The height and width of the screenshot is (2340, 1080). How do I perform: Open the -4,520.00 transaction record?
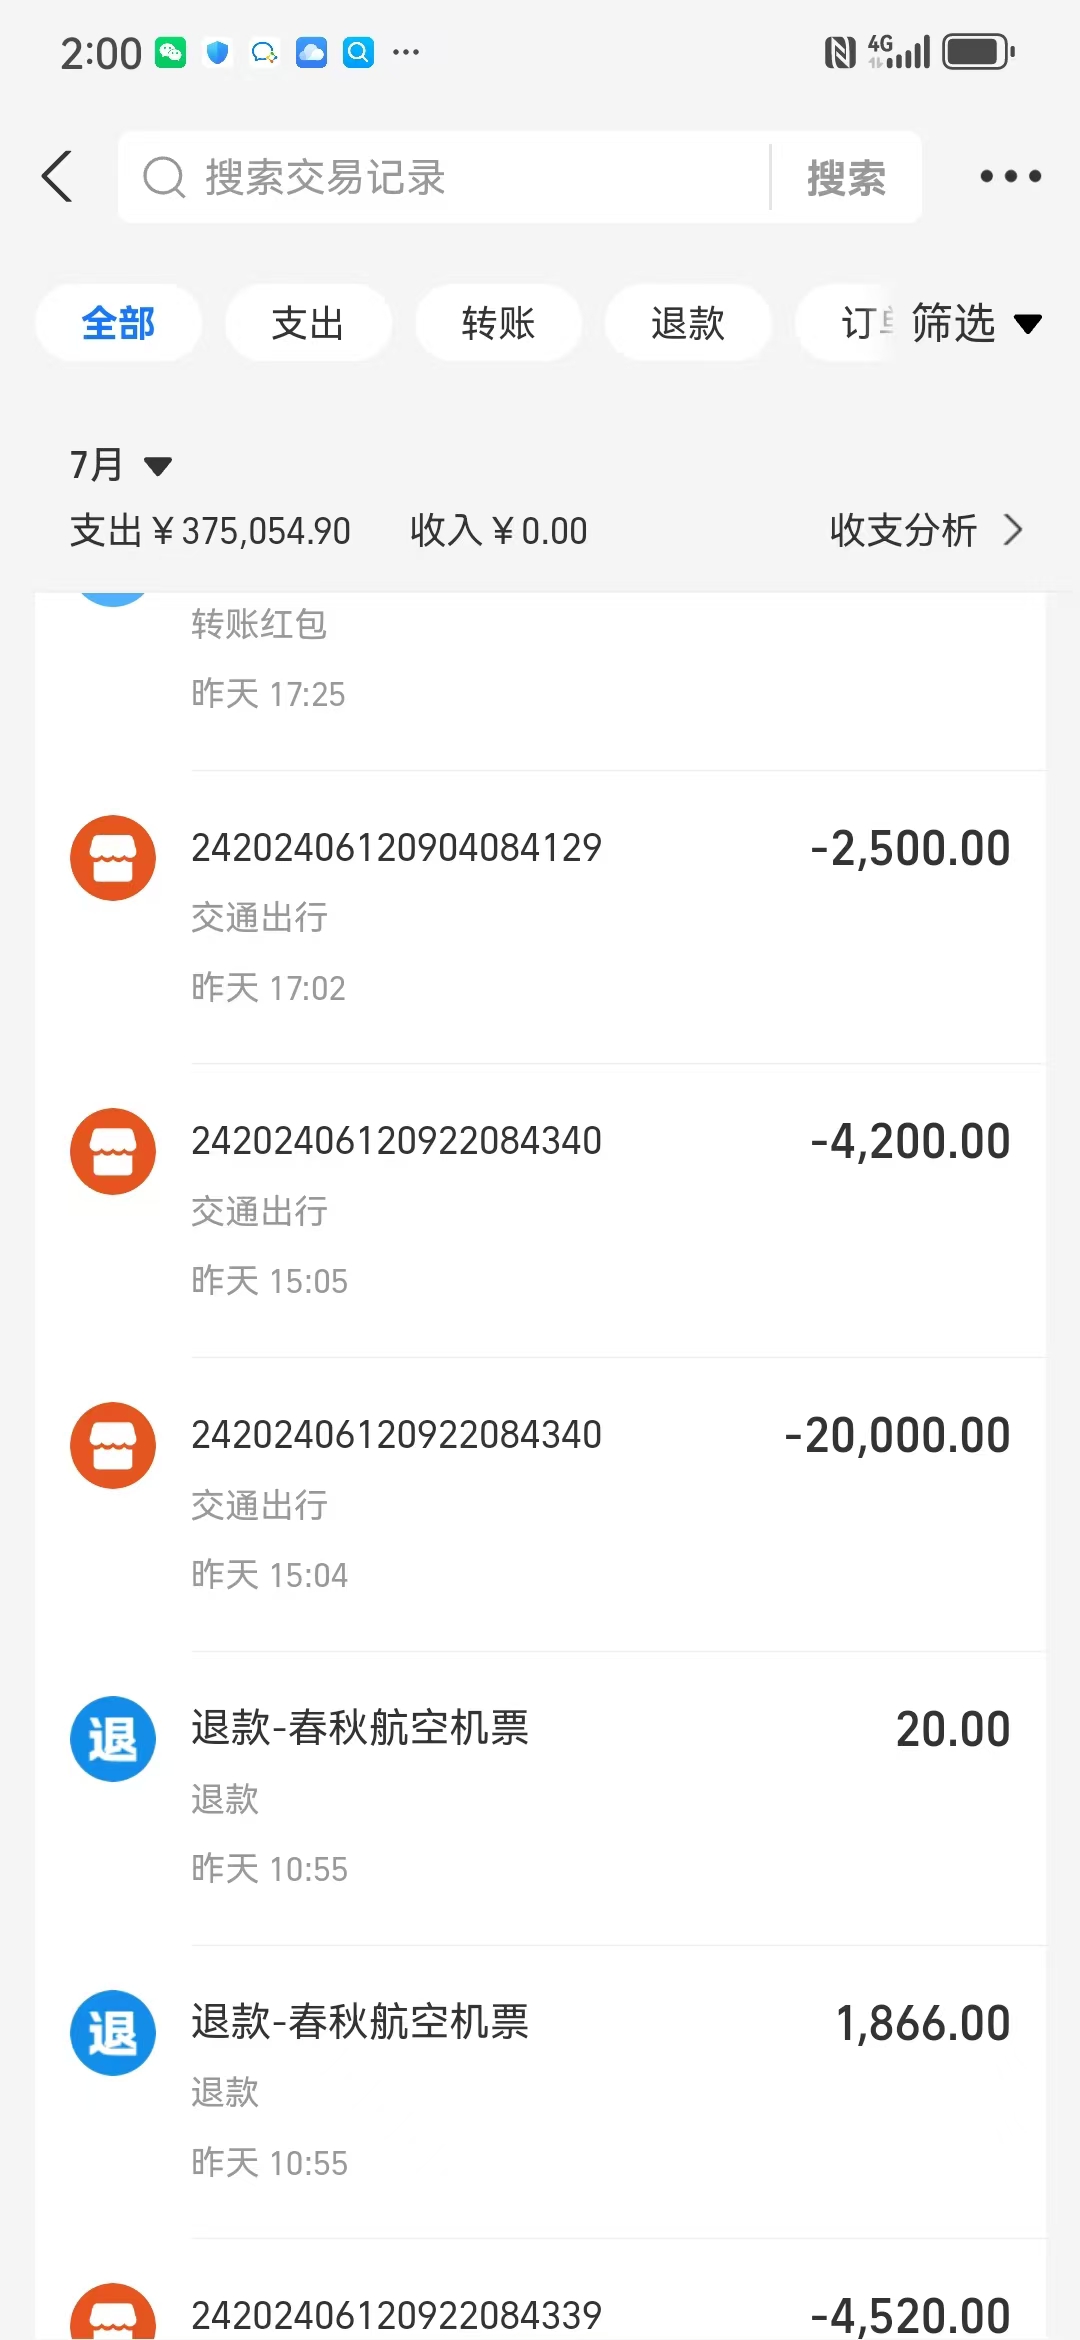pos(600,2312)
